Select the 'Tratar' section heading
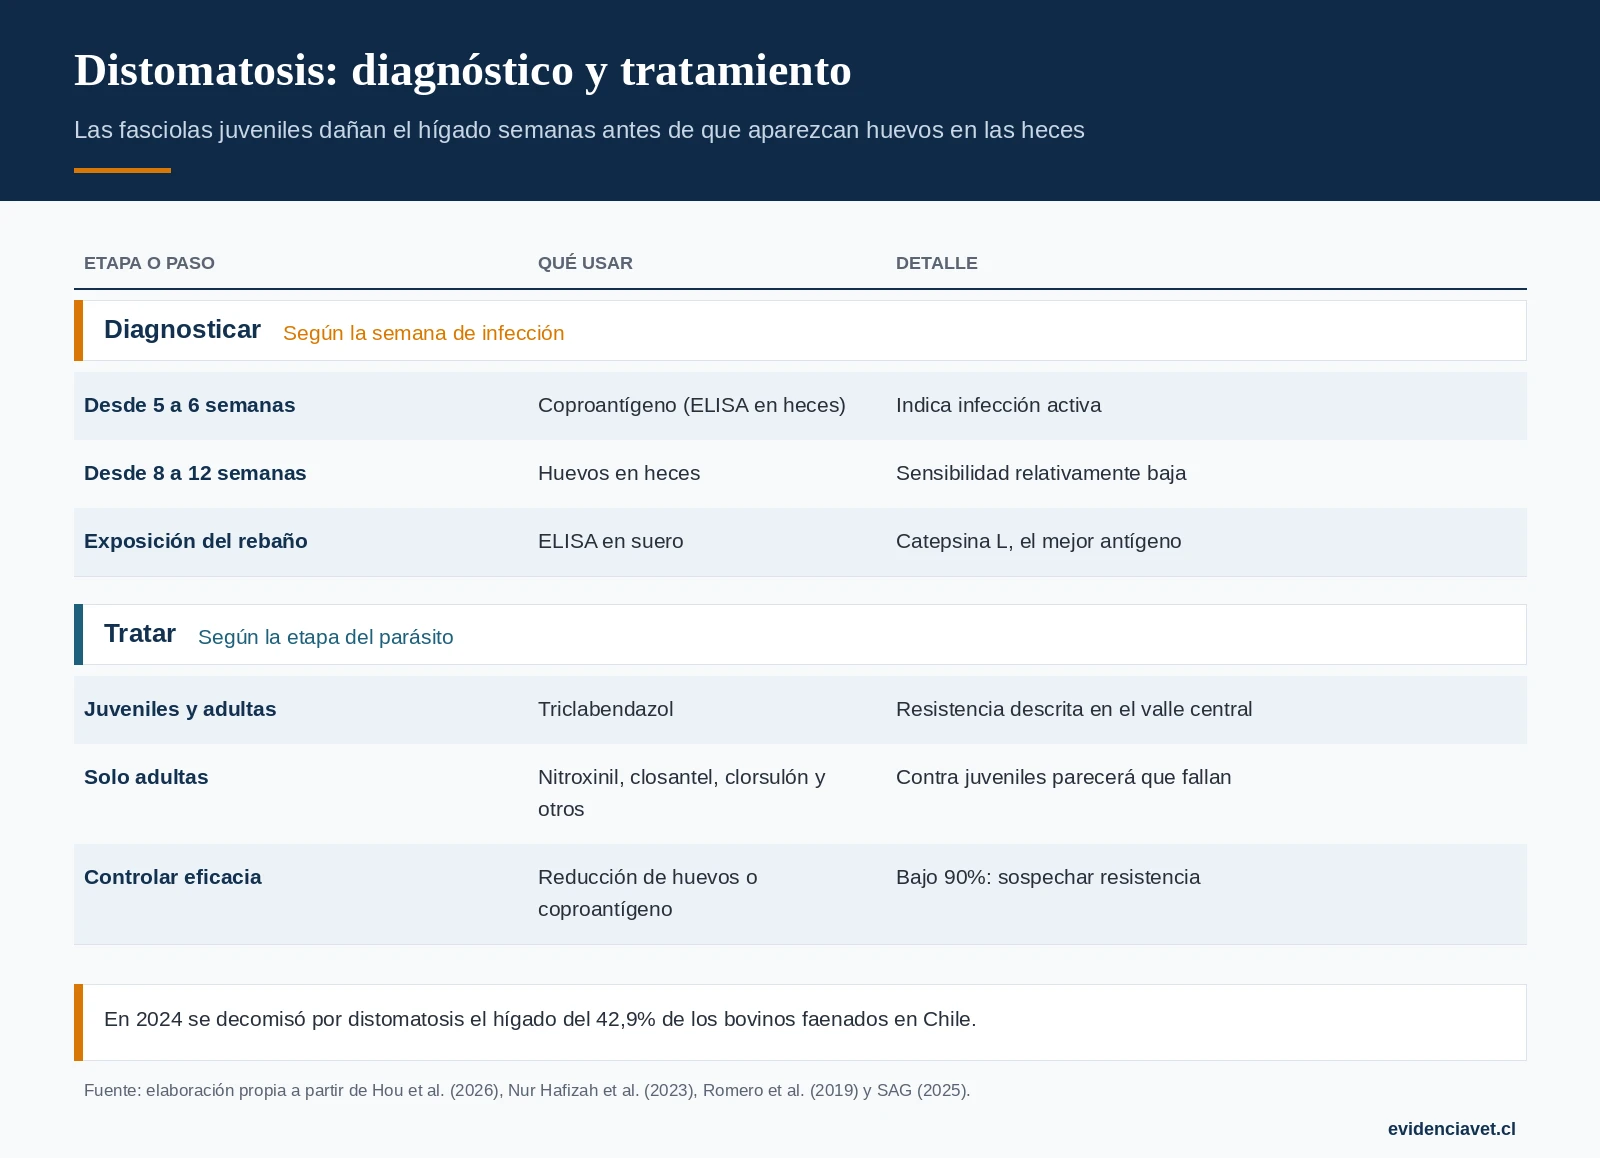The image size is (1600, 1158). [140, 633]
